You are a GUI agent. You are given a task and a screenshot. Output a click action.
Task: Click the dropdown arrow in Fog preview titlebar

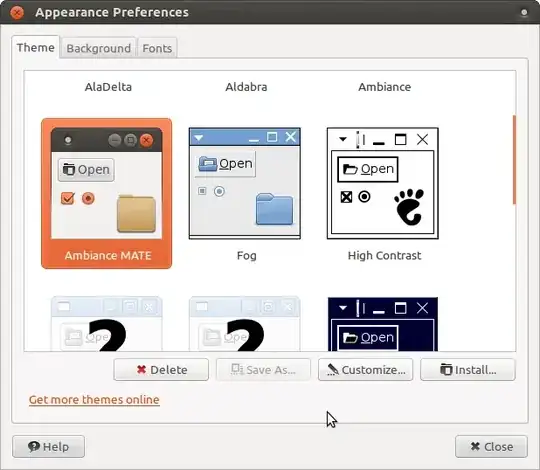(x=199, y=138)
